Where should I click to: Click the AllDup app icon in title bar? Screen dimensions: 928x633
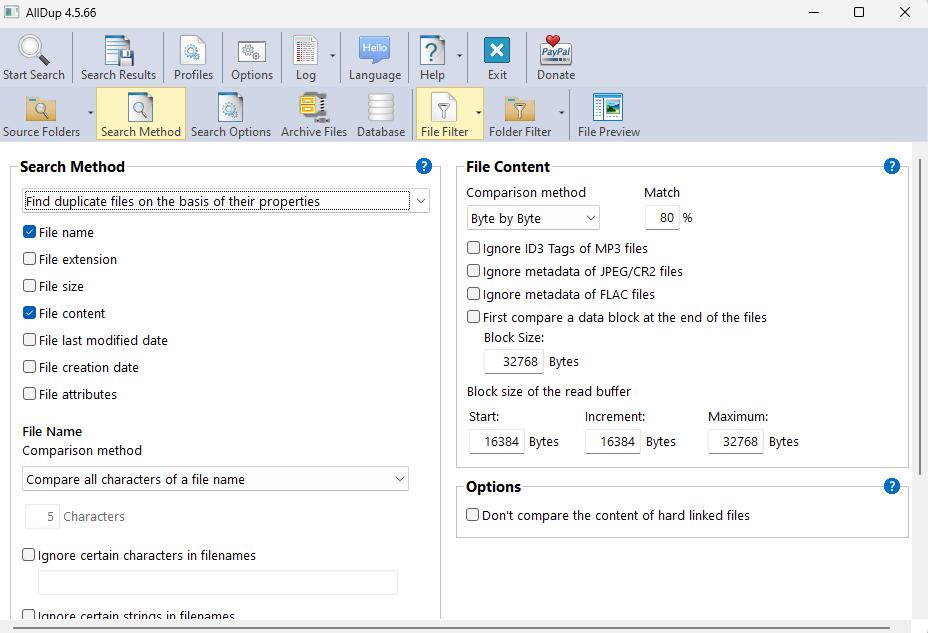click(x=12, y=12)
